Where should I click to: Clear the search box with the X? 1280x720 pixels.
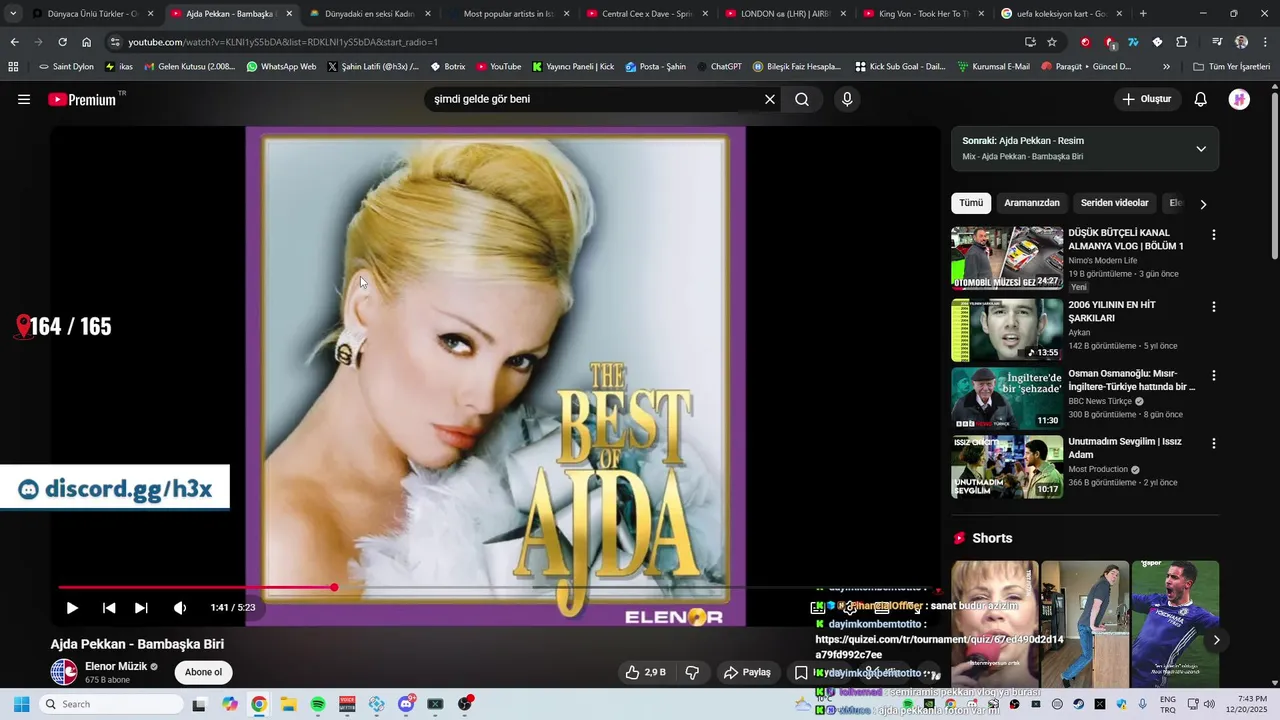(x=770, y=99)
